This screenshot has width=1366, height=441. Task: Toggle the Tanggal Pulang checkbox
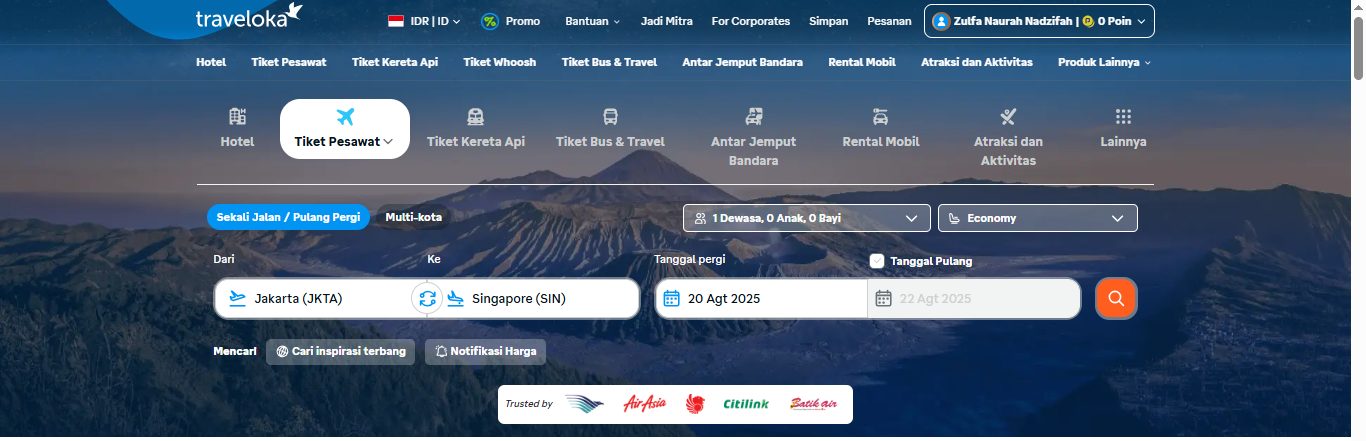(877, 261)
